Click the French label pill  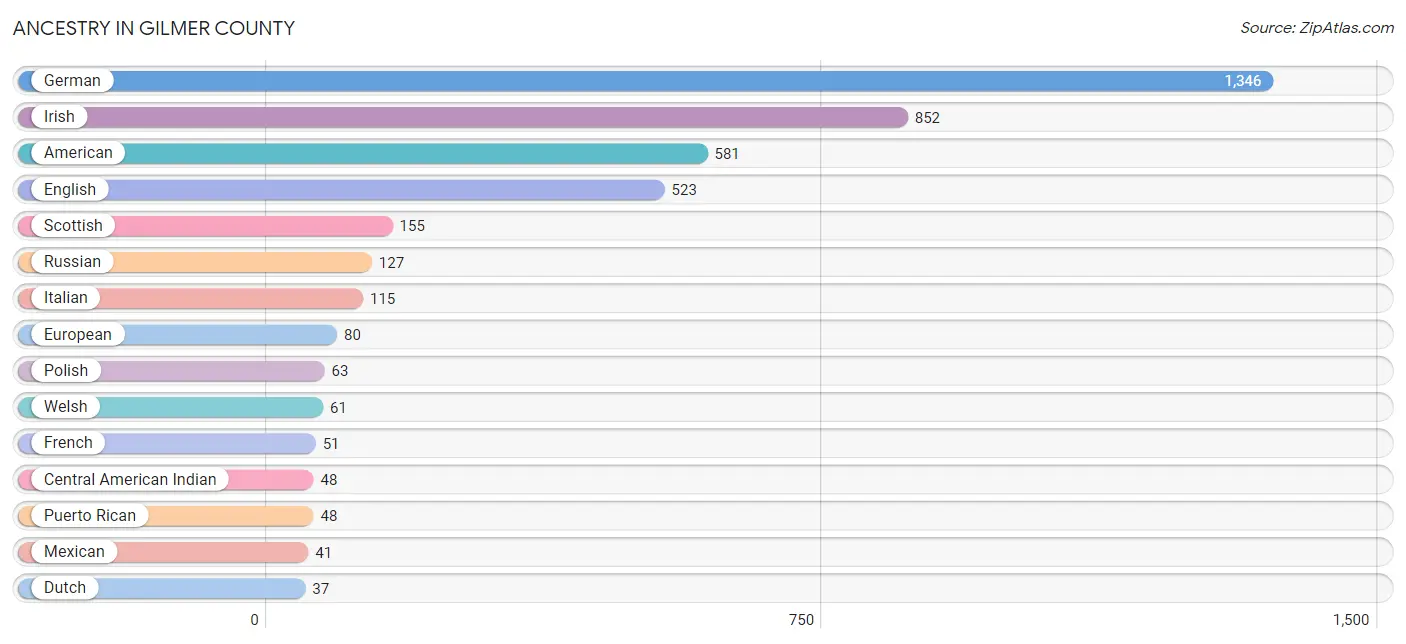[68, 443]
